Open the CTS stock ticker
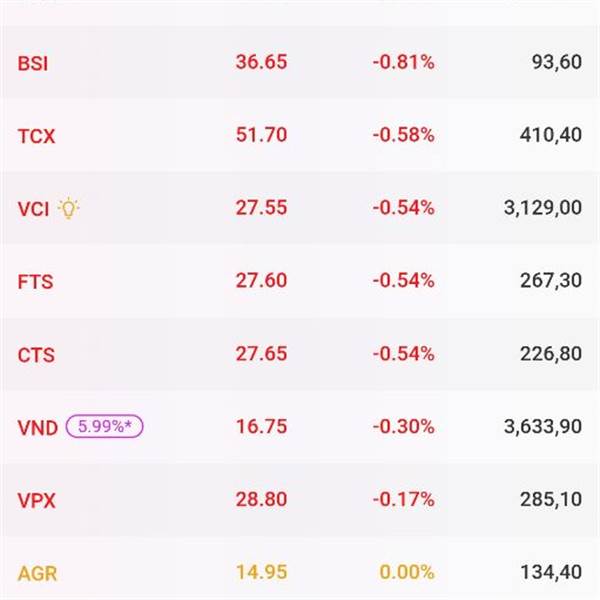This screenshot has height=600, width=600. click(36, 355)
